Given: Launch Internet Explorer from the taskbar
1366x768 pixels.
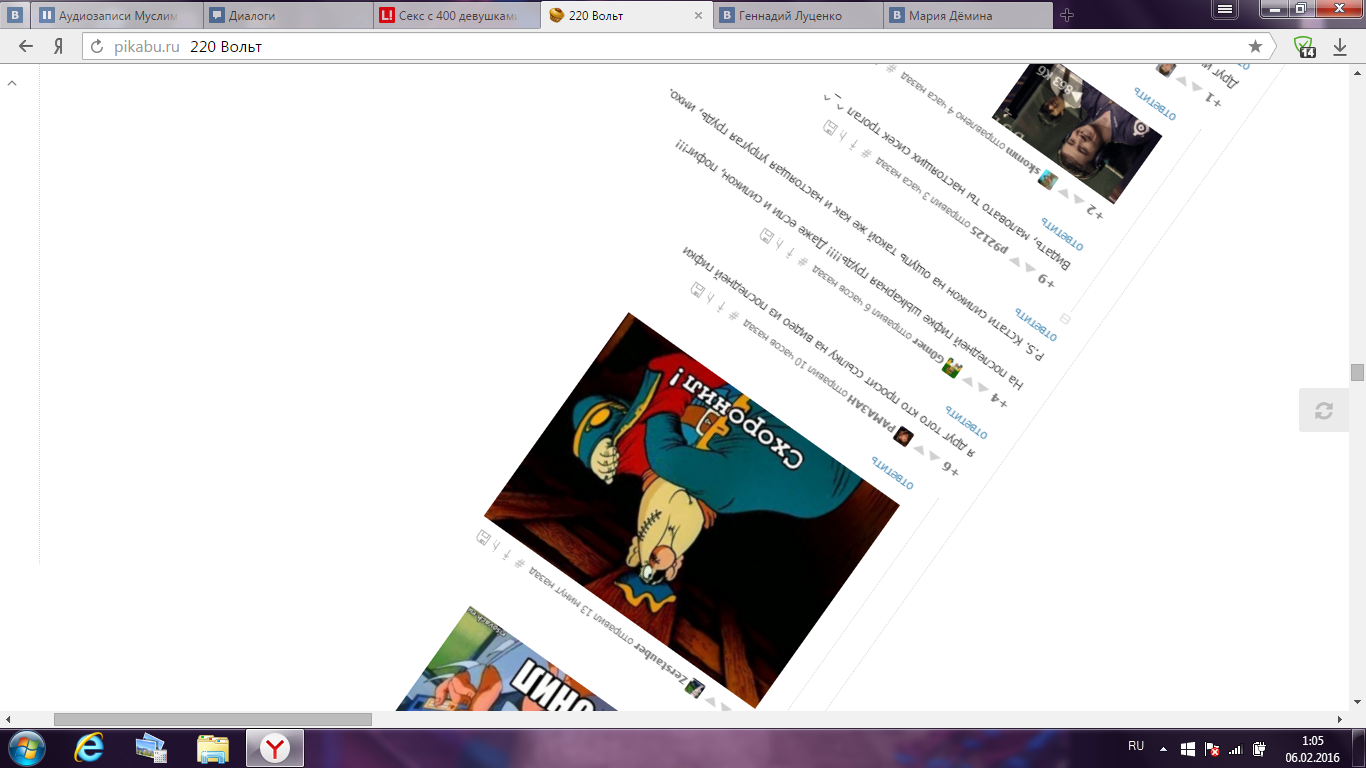Looking at the screenshot, I should (x=90, y=748).
